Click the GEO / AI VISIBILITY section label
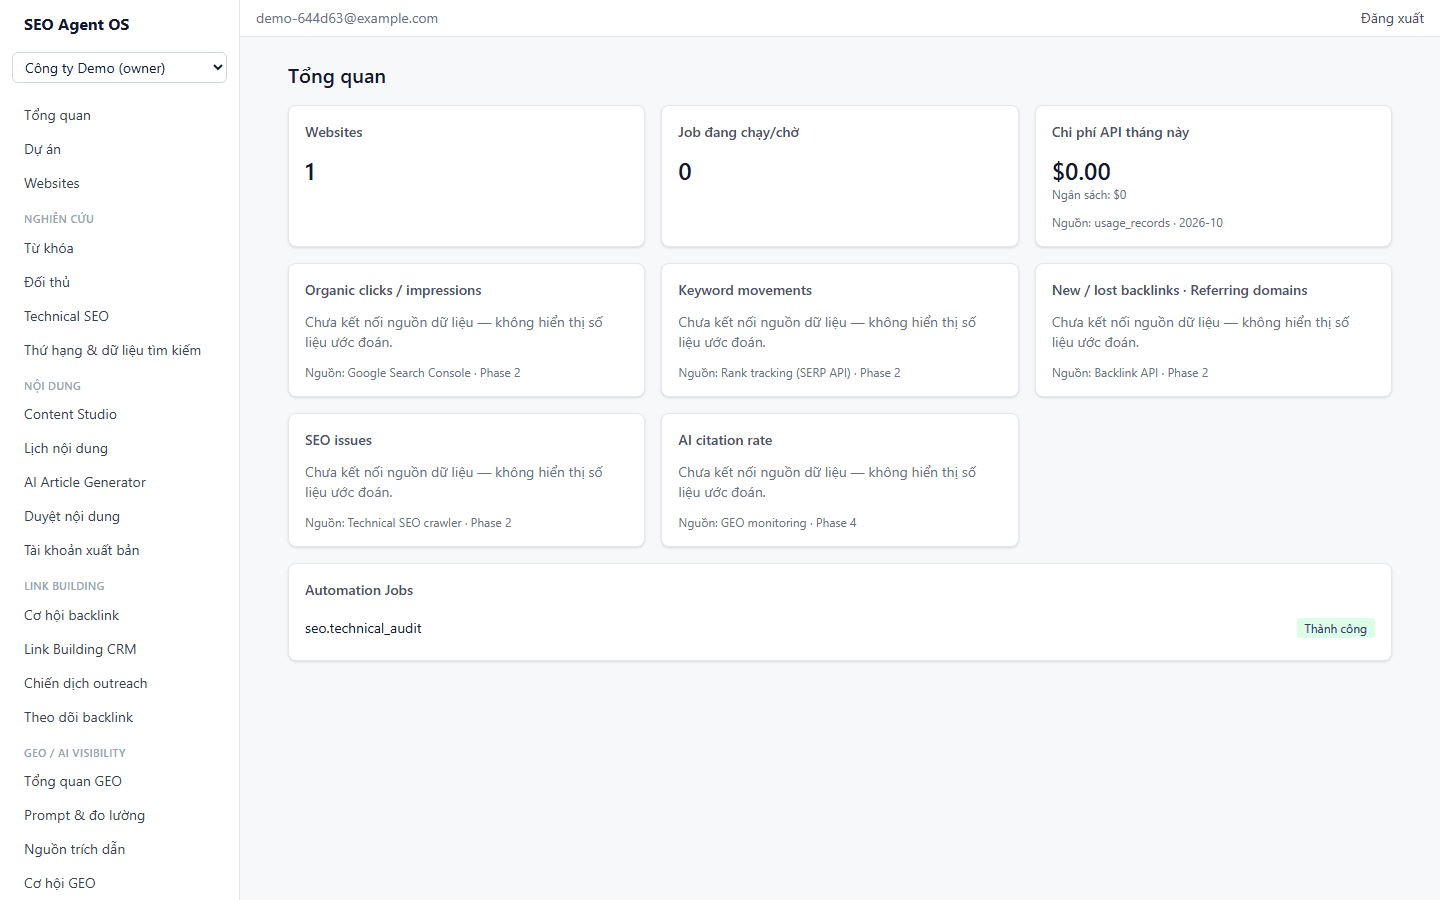1440x900 pixels. pyautogui.click(x=75, y=753)
